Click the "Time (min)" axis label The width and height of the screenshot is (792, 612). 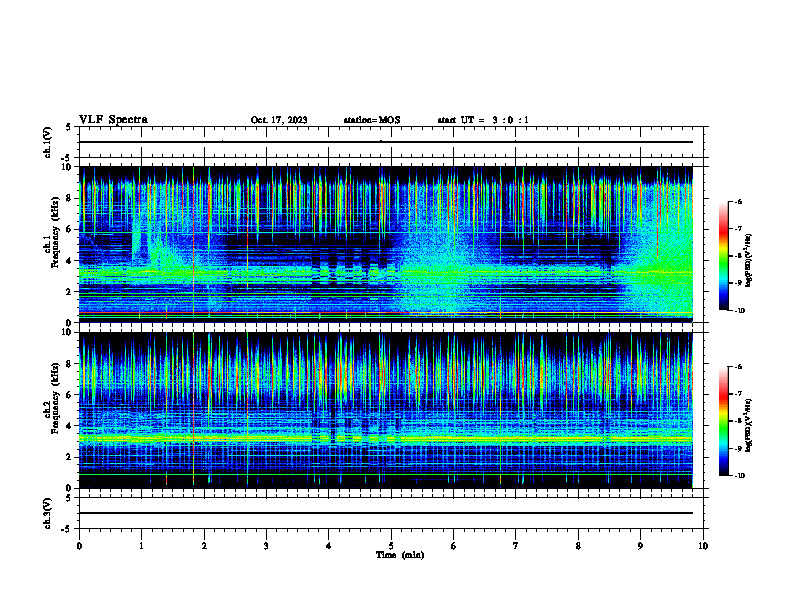pos(400,555)
